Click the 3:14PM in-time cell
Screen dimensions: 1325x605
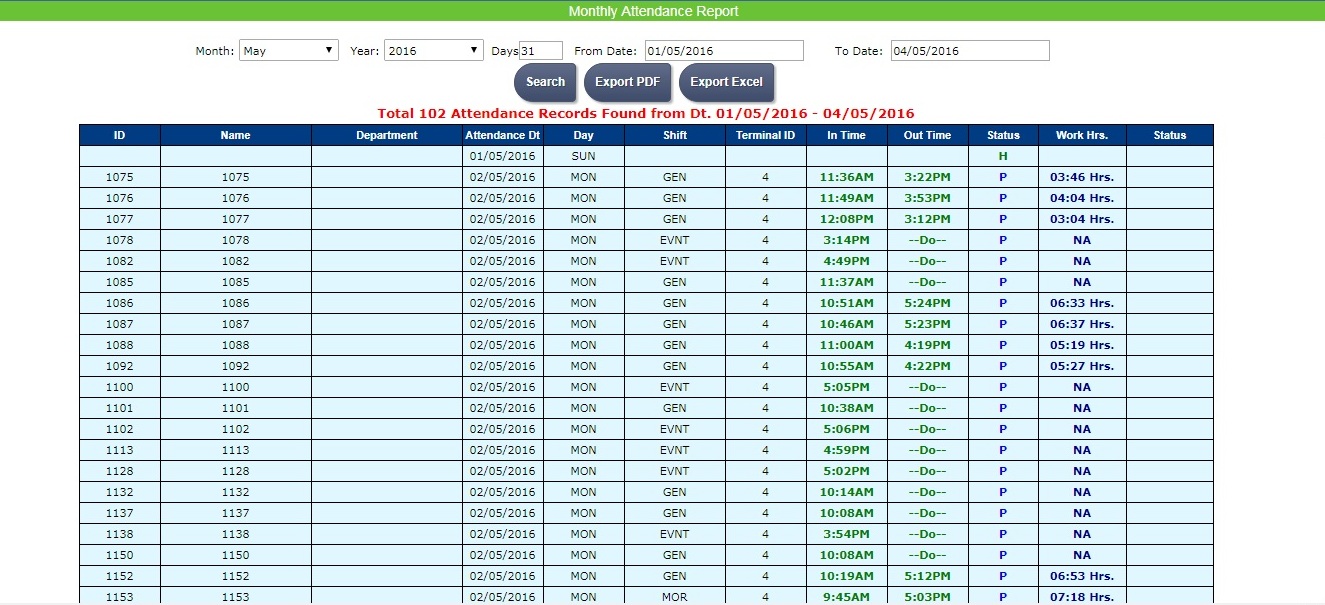[x=846, y=240]
